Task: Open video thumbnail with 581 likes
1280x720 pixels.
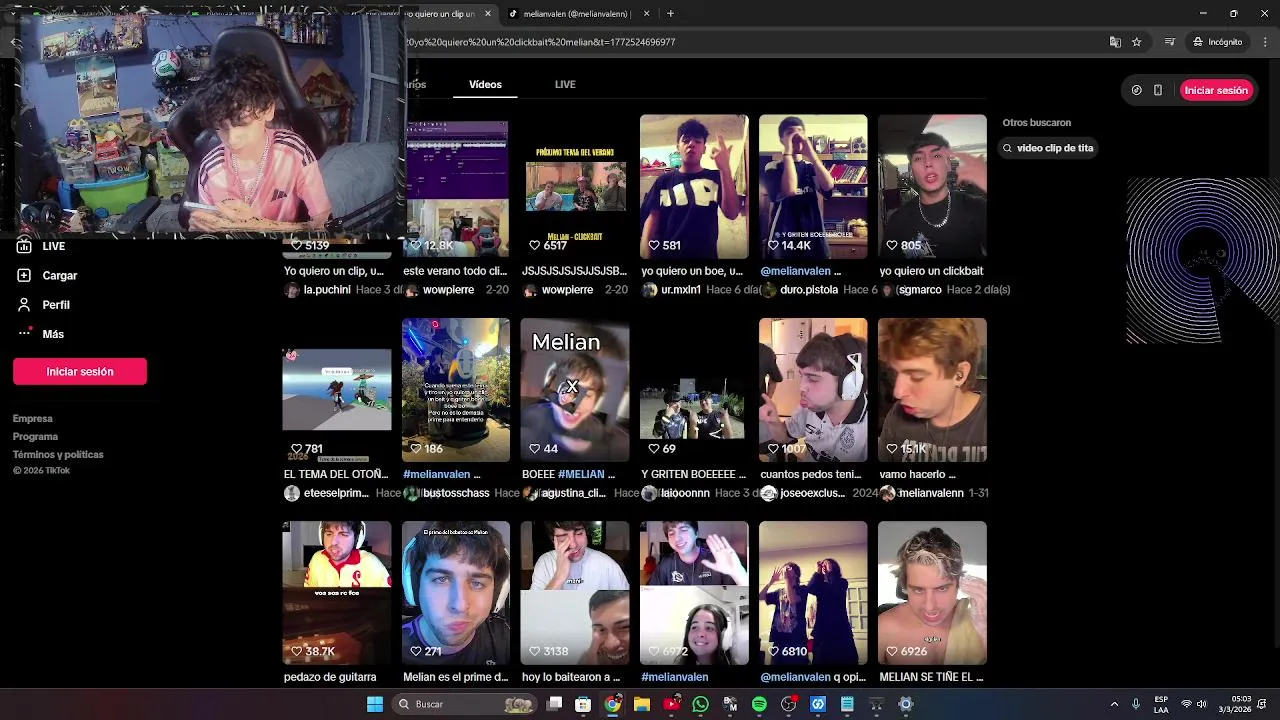Action: coord(694,187)
